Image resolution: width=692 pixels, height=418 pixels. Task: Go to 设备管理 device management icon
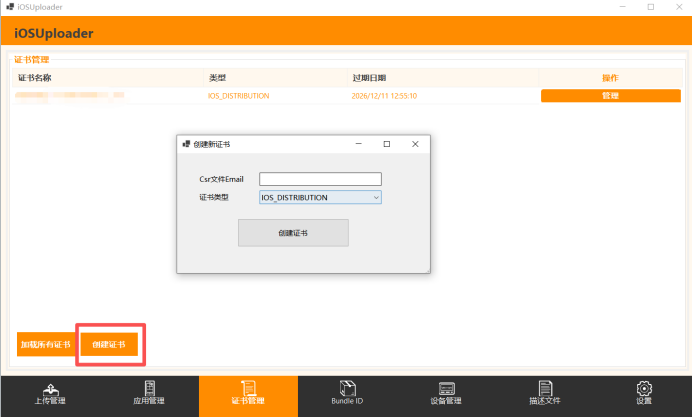(x=446, y=388)
